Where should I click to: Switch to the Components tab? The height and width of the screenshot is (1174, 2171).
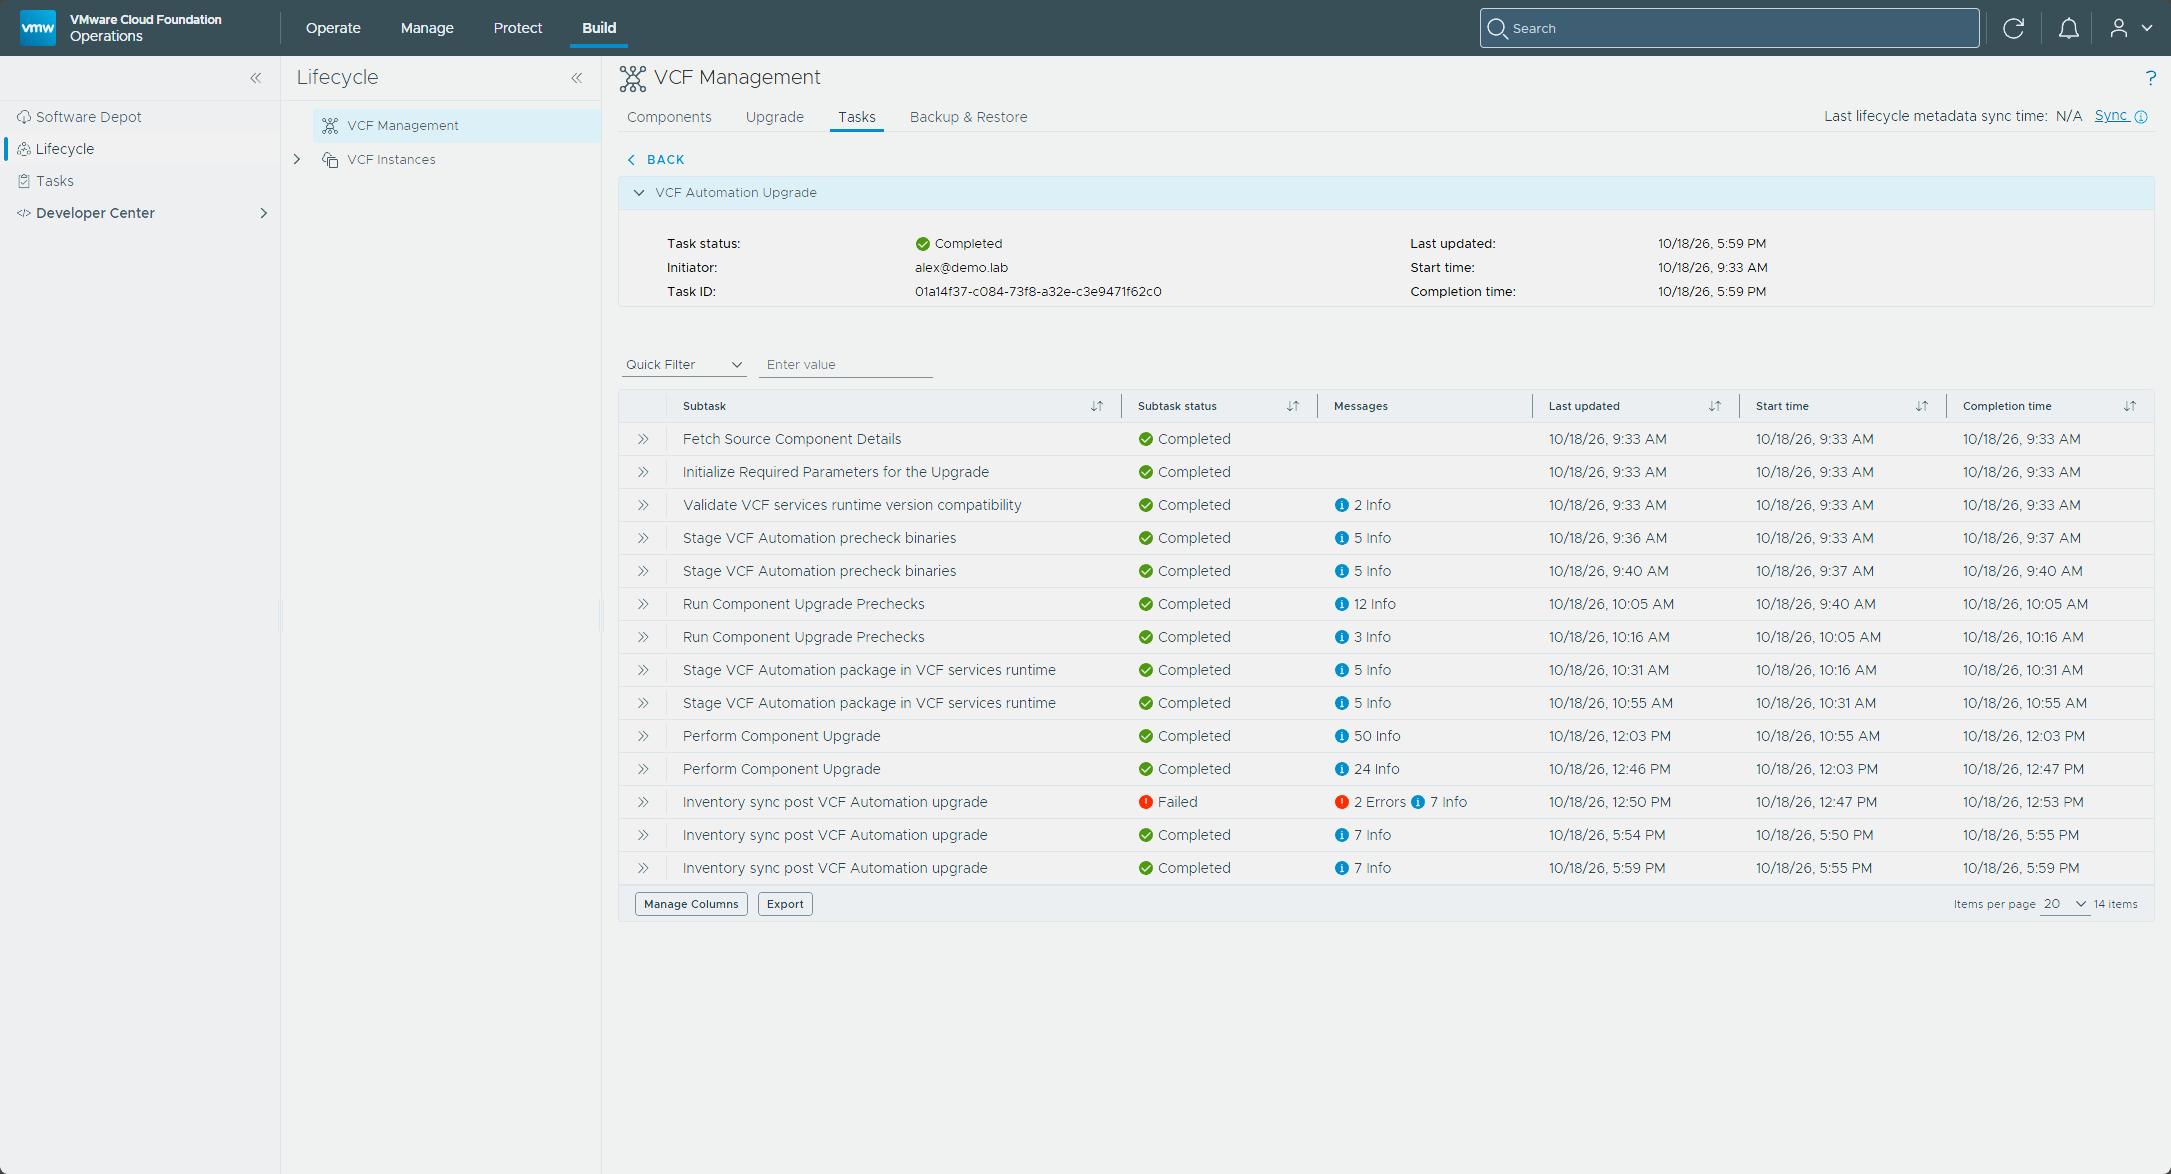669,117
